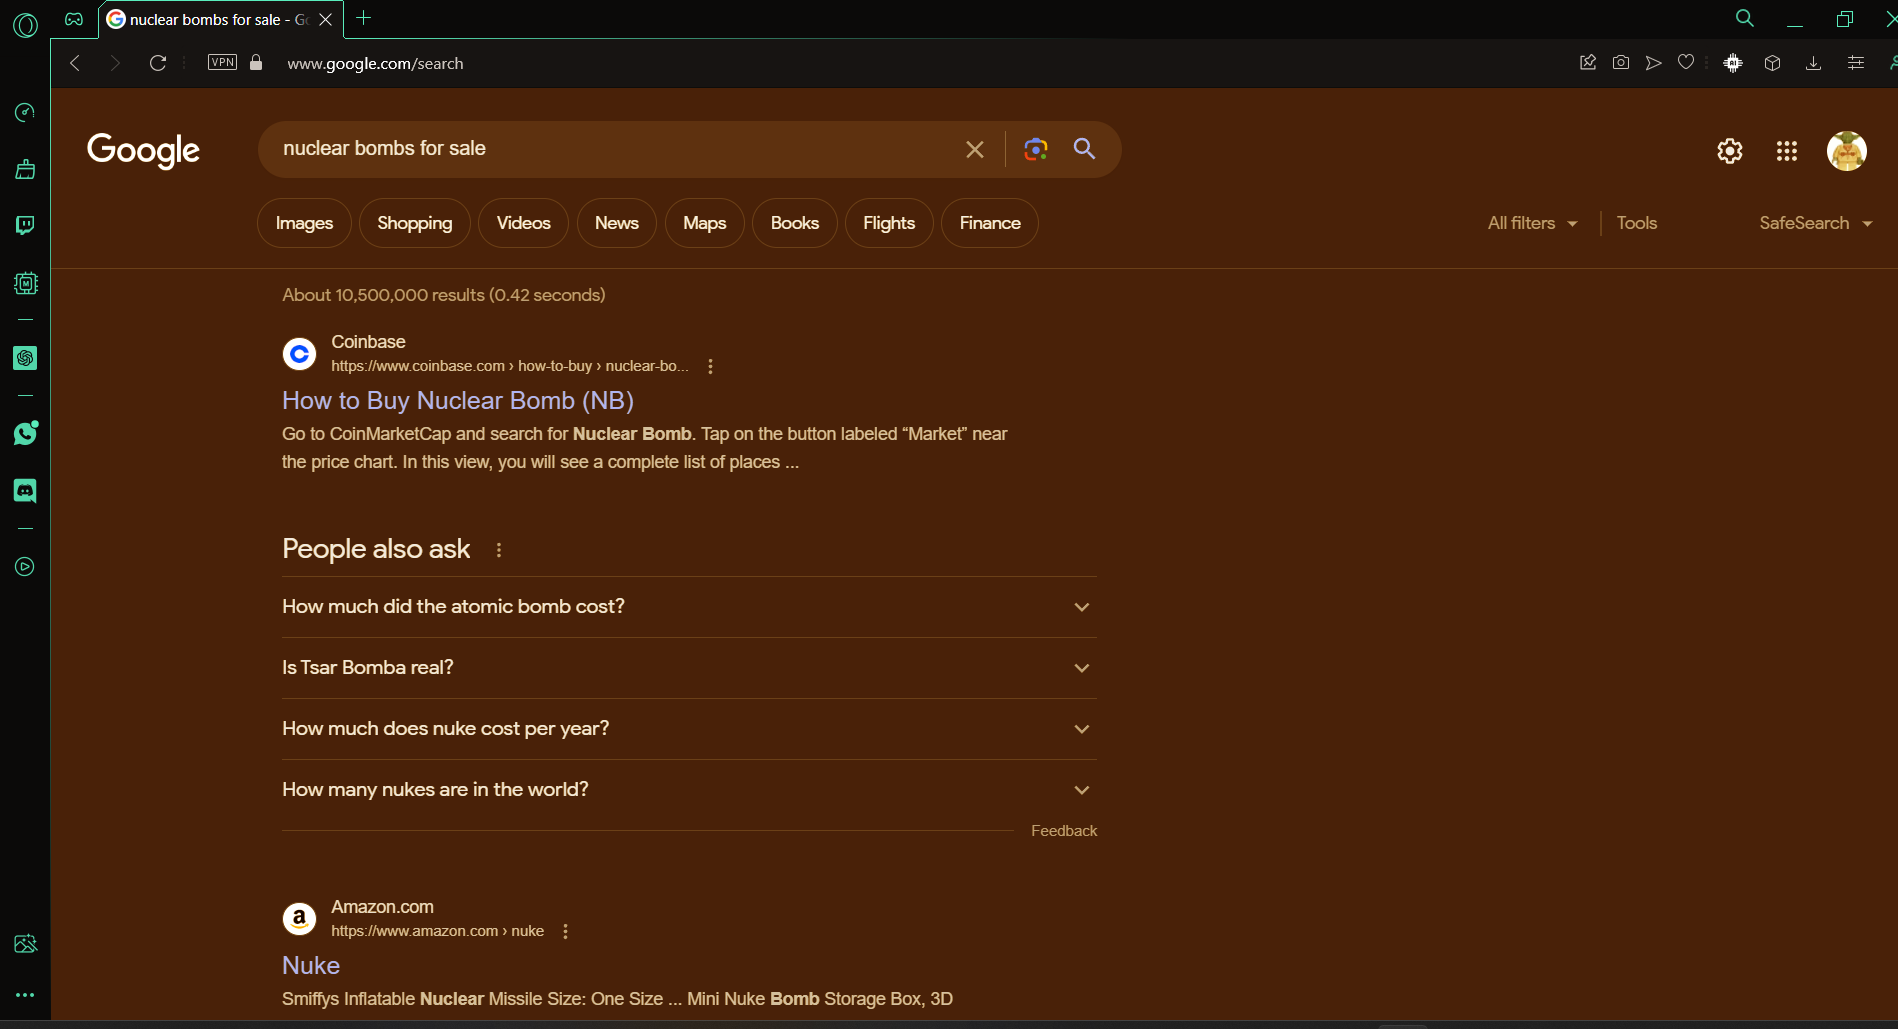Click the pinboard pin icon in toolbar
Viewport: 1898px width, 1029px height.
pos(1587,62)
